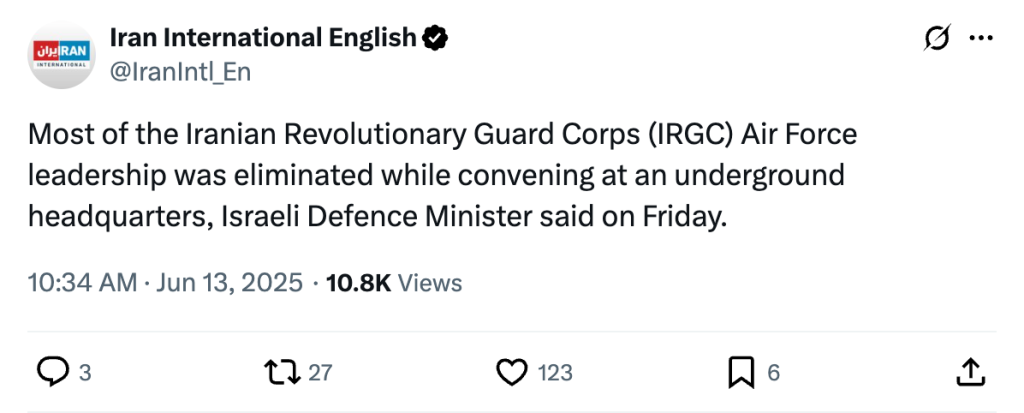
Task: Open the @IranIntl_En handle link
Action: pyautogui.click(x=179, y=72)
